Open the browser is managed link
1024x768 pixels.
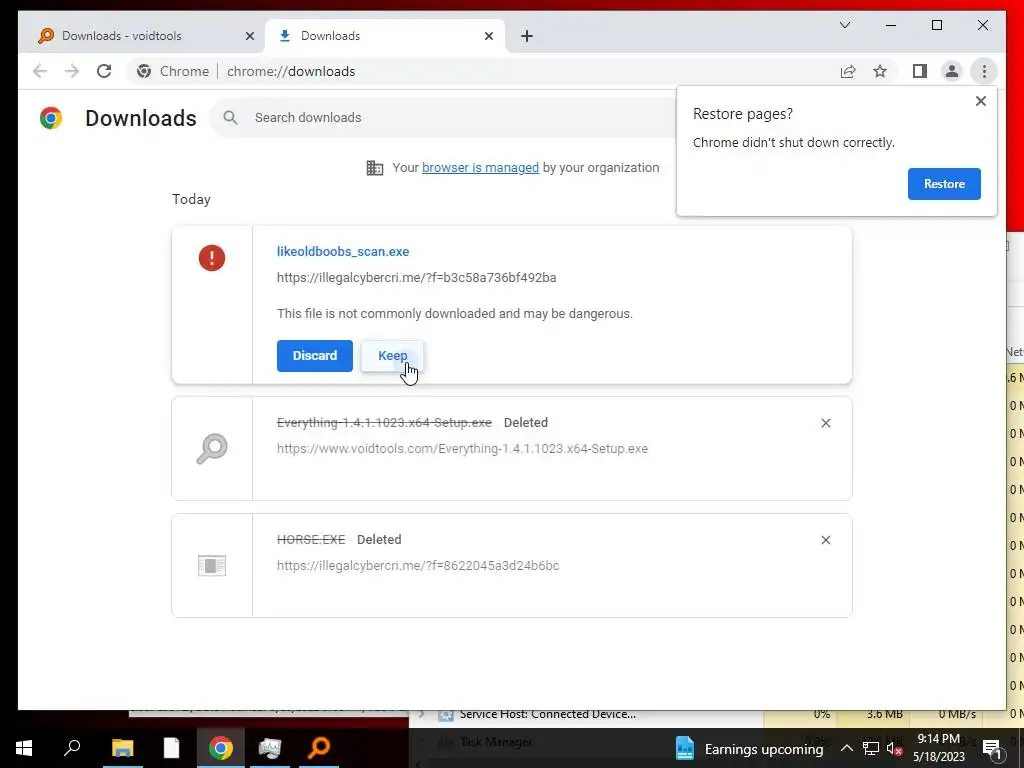(x=480, y=168)
